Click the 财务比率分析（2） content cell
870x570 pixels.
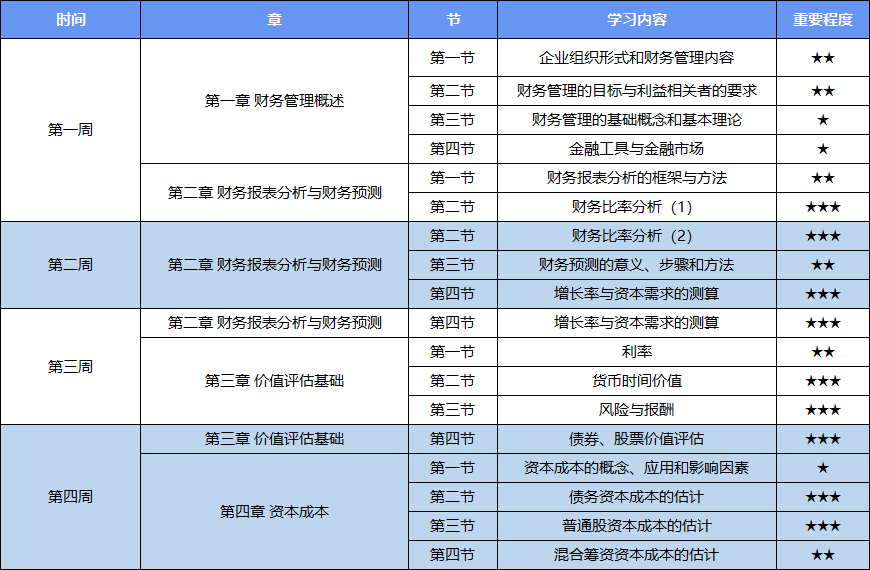636,236
